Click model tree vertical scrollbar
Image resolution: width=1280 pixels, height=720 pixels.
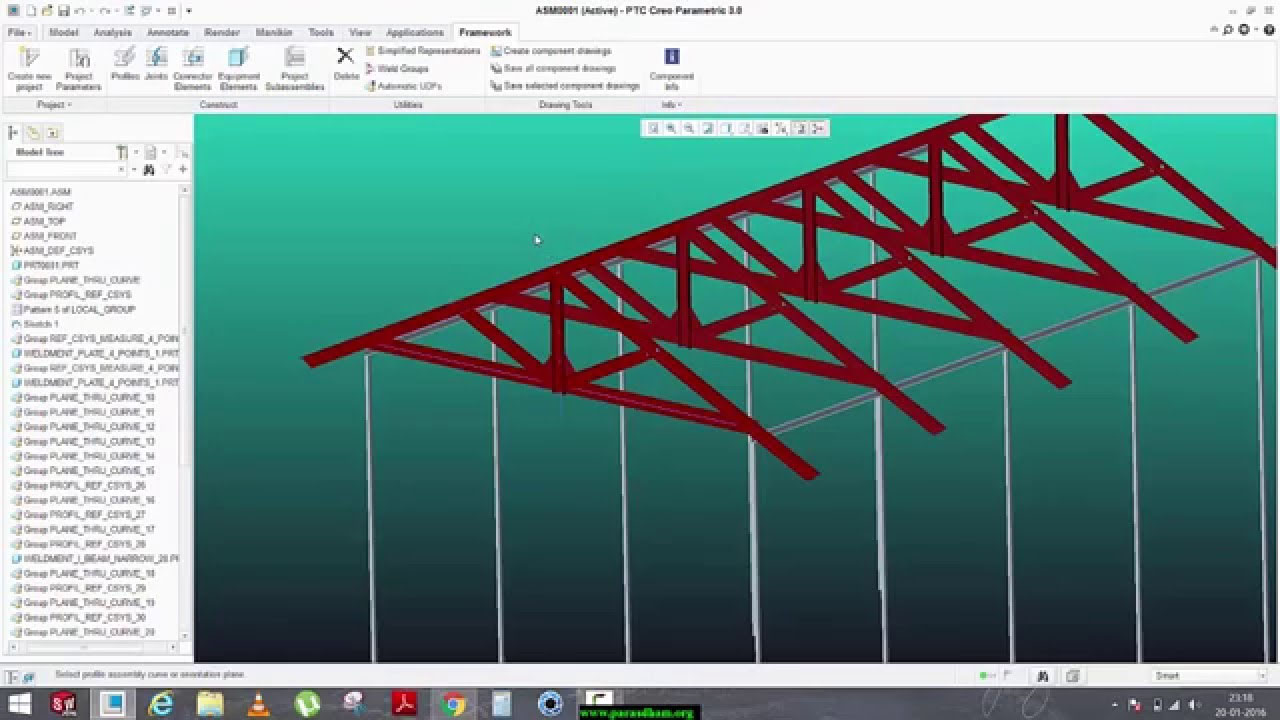point(185,410)
